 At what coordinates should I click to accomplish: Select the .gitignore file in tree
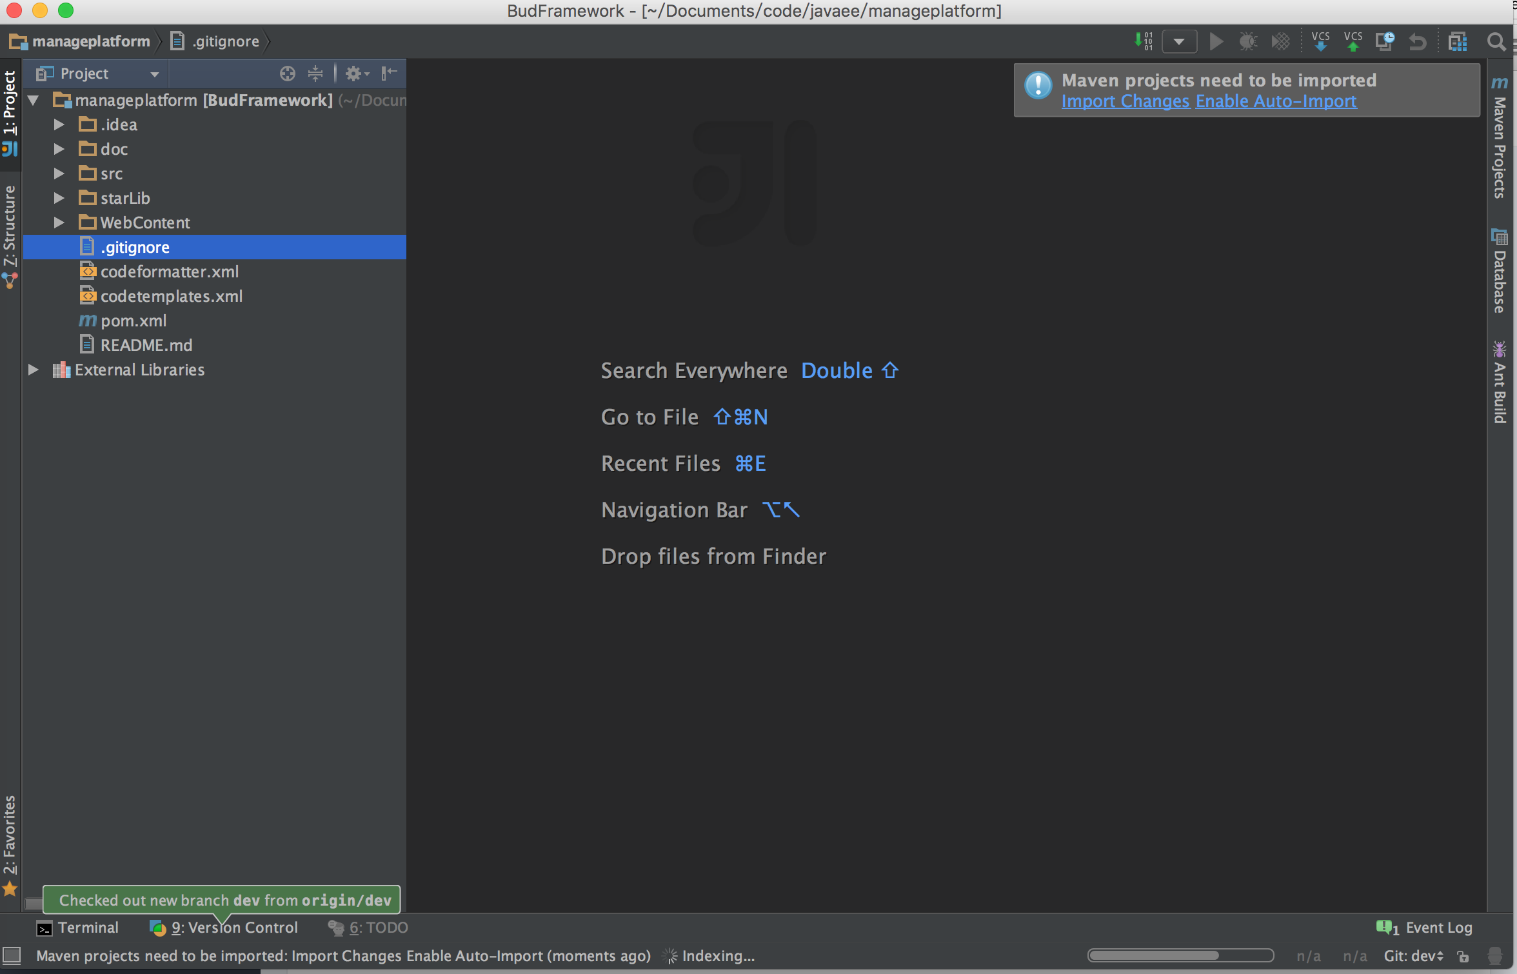[214, 247]
